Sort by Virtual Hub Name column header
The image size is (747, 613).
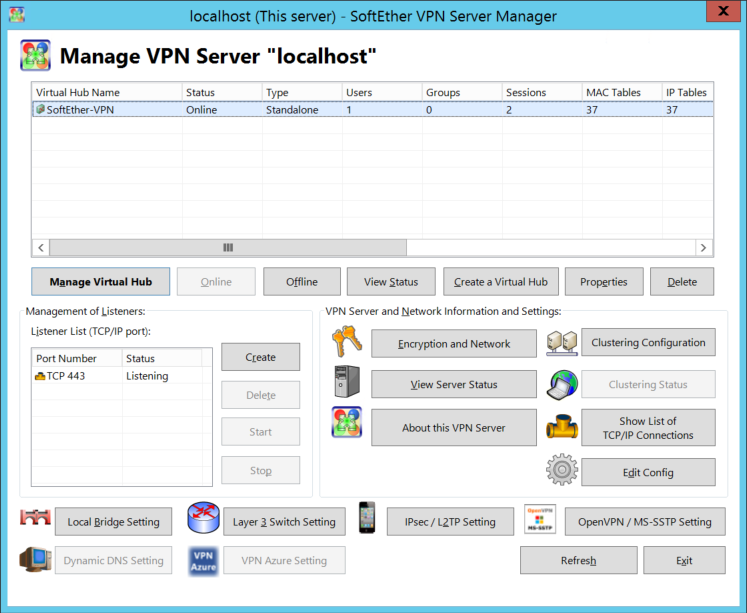pos(107,92)
